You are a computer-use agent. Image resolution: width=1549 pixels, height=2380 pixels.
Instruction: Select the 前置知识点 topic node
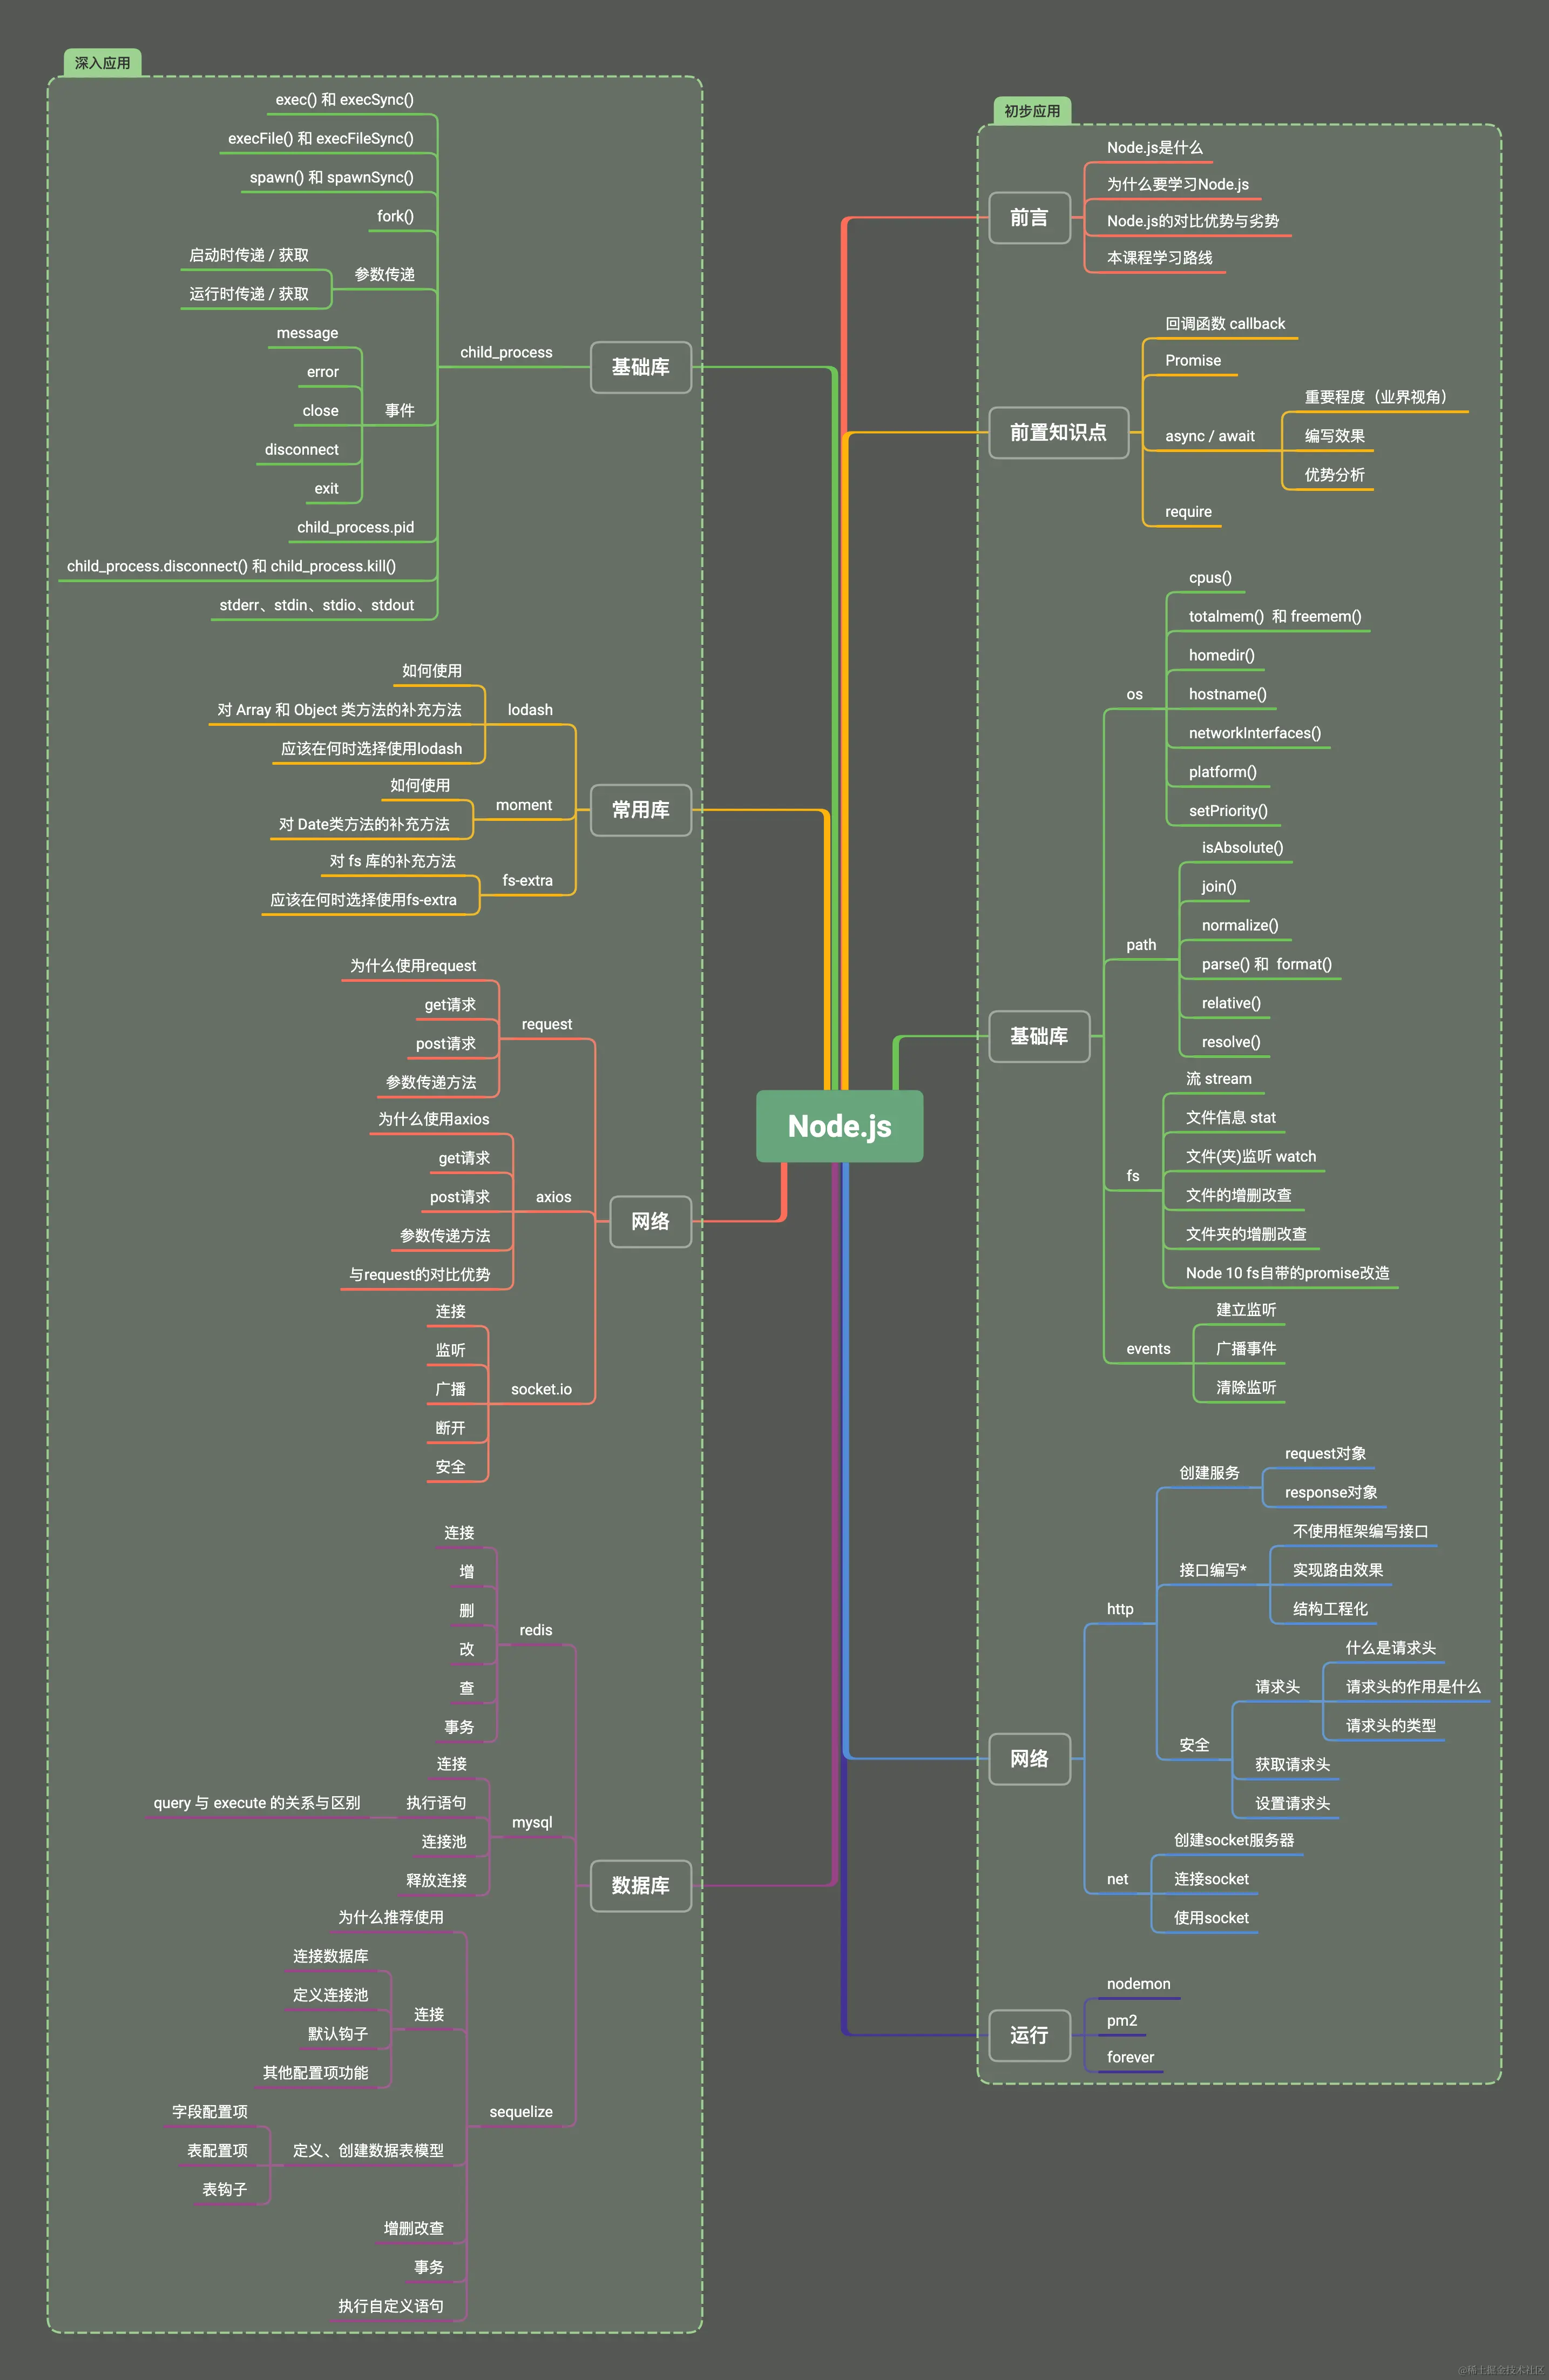[x=1058, y=432]
